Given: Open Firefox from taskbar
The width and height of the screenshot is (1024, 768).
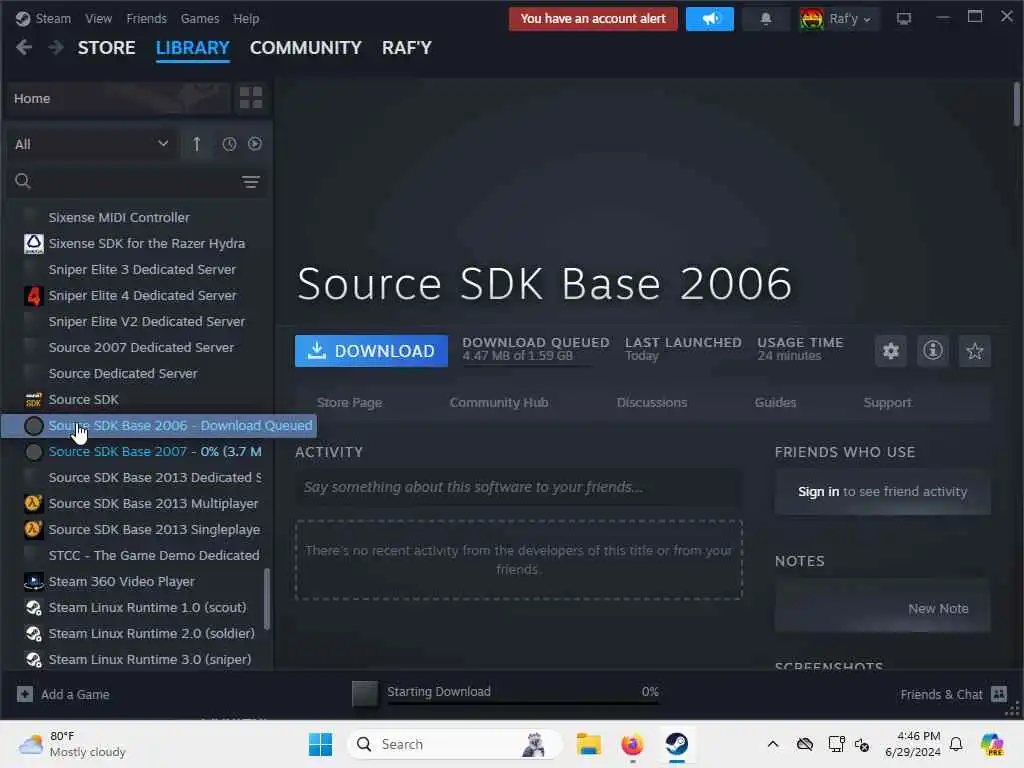Looking at the screenshot, I should pyautogui.click(x=632, y=744).
